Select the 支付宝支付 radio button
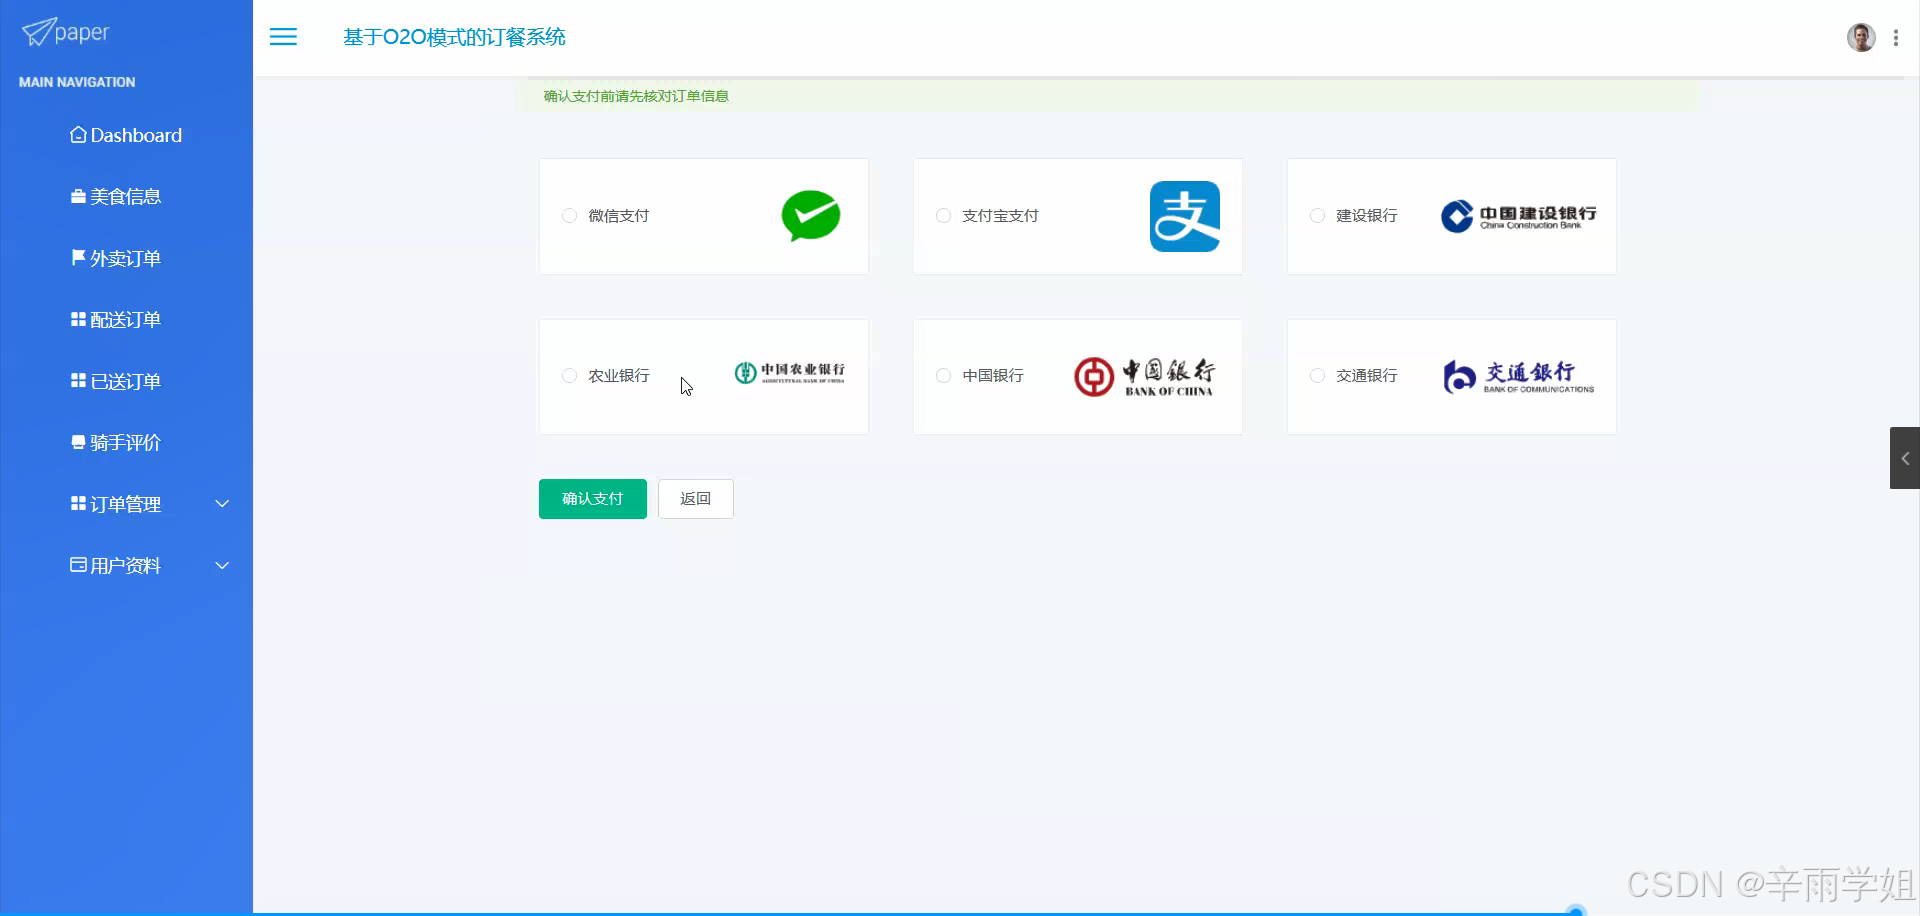Viewport: 1920px width, 916px height. point(943,216)
